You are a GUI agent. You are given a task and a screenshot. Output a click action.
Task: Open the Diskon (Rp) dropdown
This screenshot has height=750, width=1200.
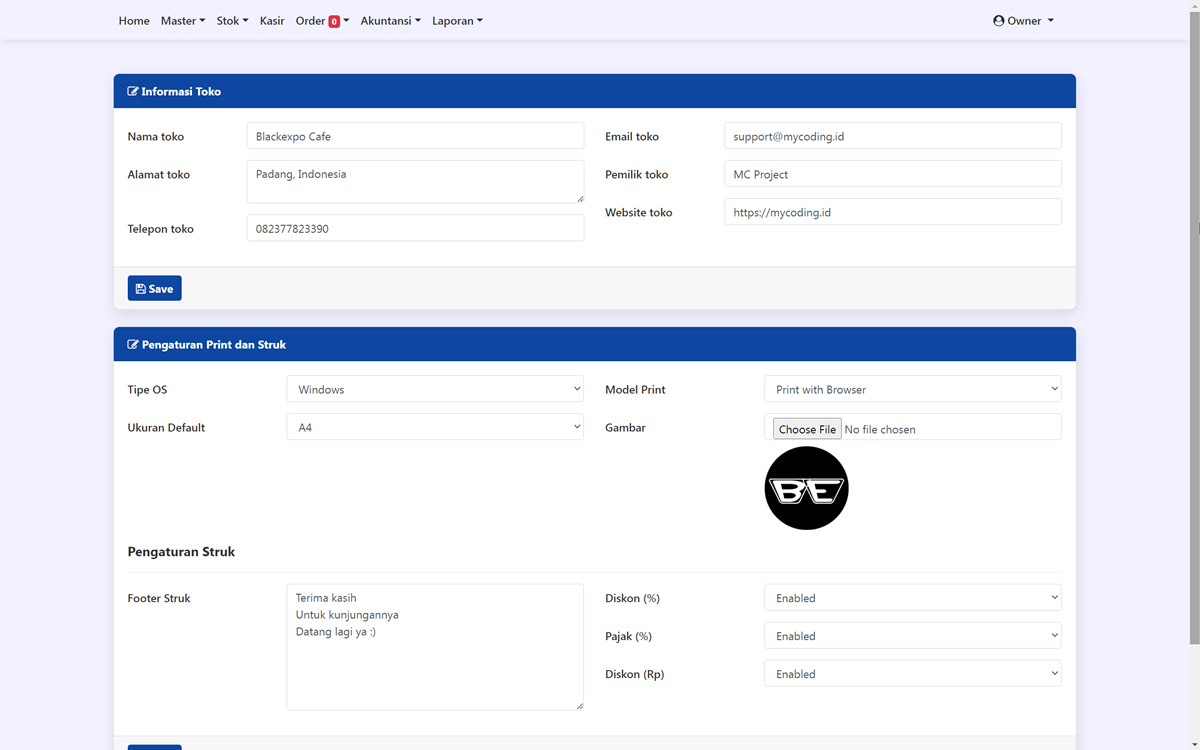(x=912, y=673)
